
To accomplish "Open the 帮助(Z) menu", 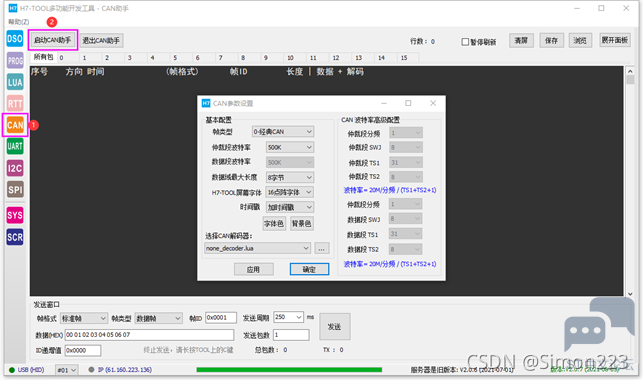I will pyautogui.click(x=18, y=22).
